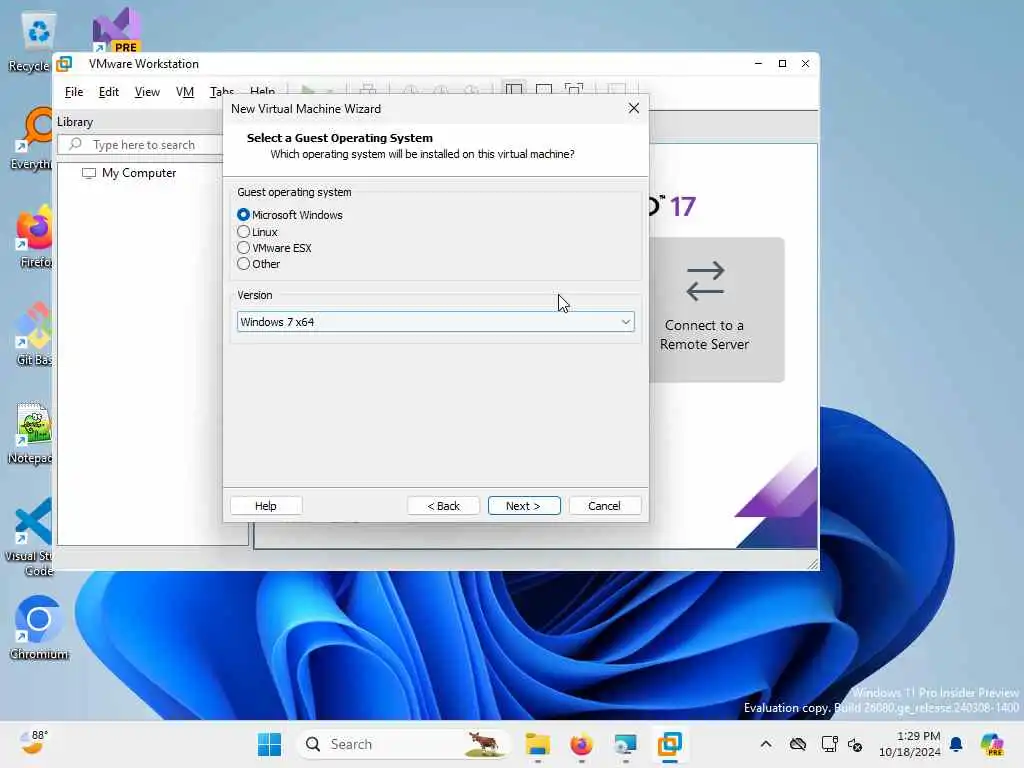Maximize the VMware Workstation window
Image resolution: width=1024 pixels, height=768 pixels.
click(782, 63)
